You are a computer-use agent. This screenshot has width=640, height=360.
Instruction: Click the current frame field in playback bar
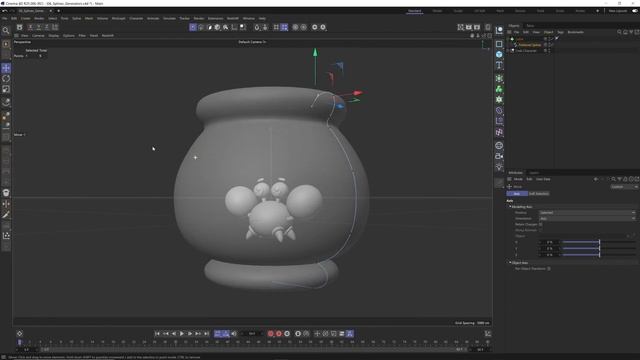pos(252,333)
